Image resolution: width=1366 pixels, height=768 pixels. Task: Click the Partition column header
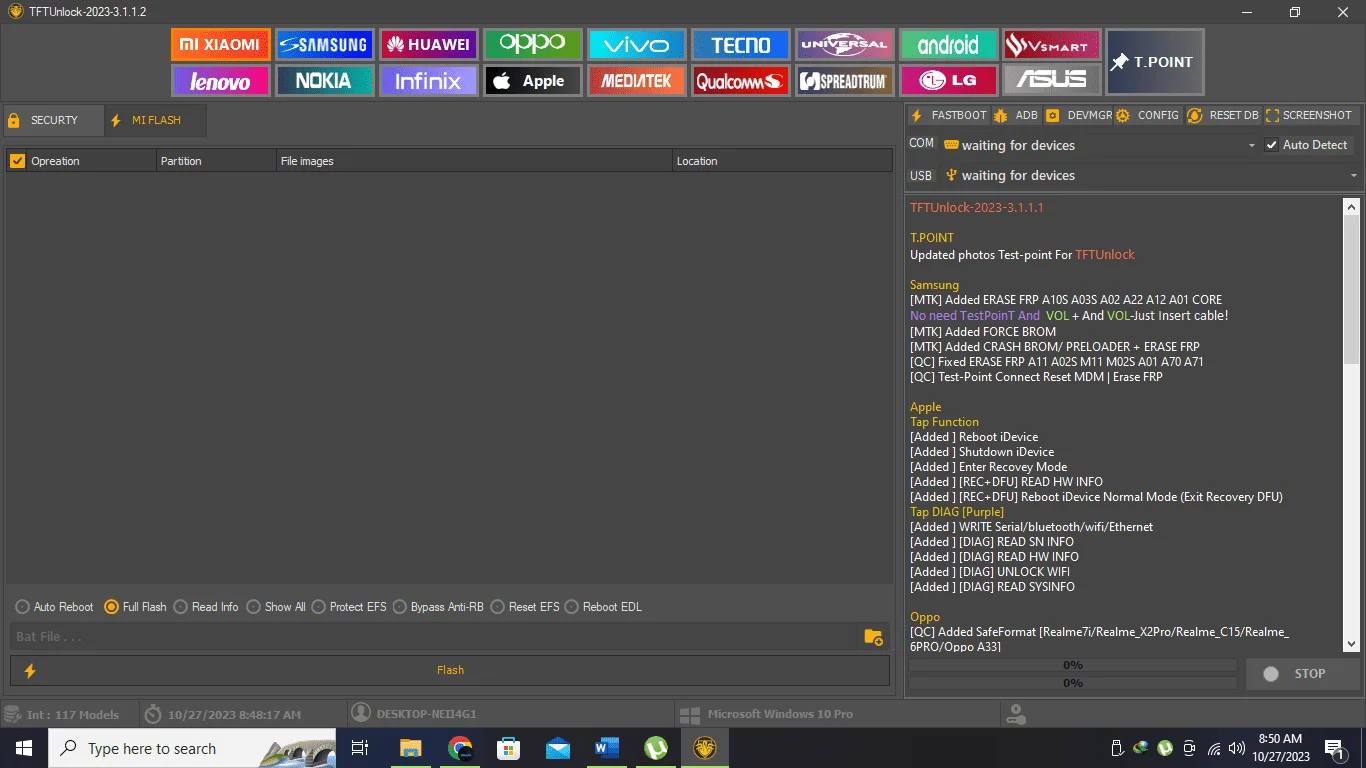pos(216,160)
